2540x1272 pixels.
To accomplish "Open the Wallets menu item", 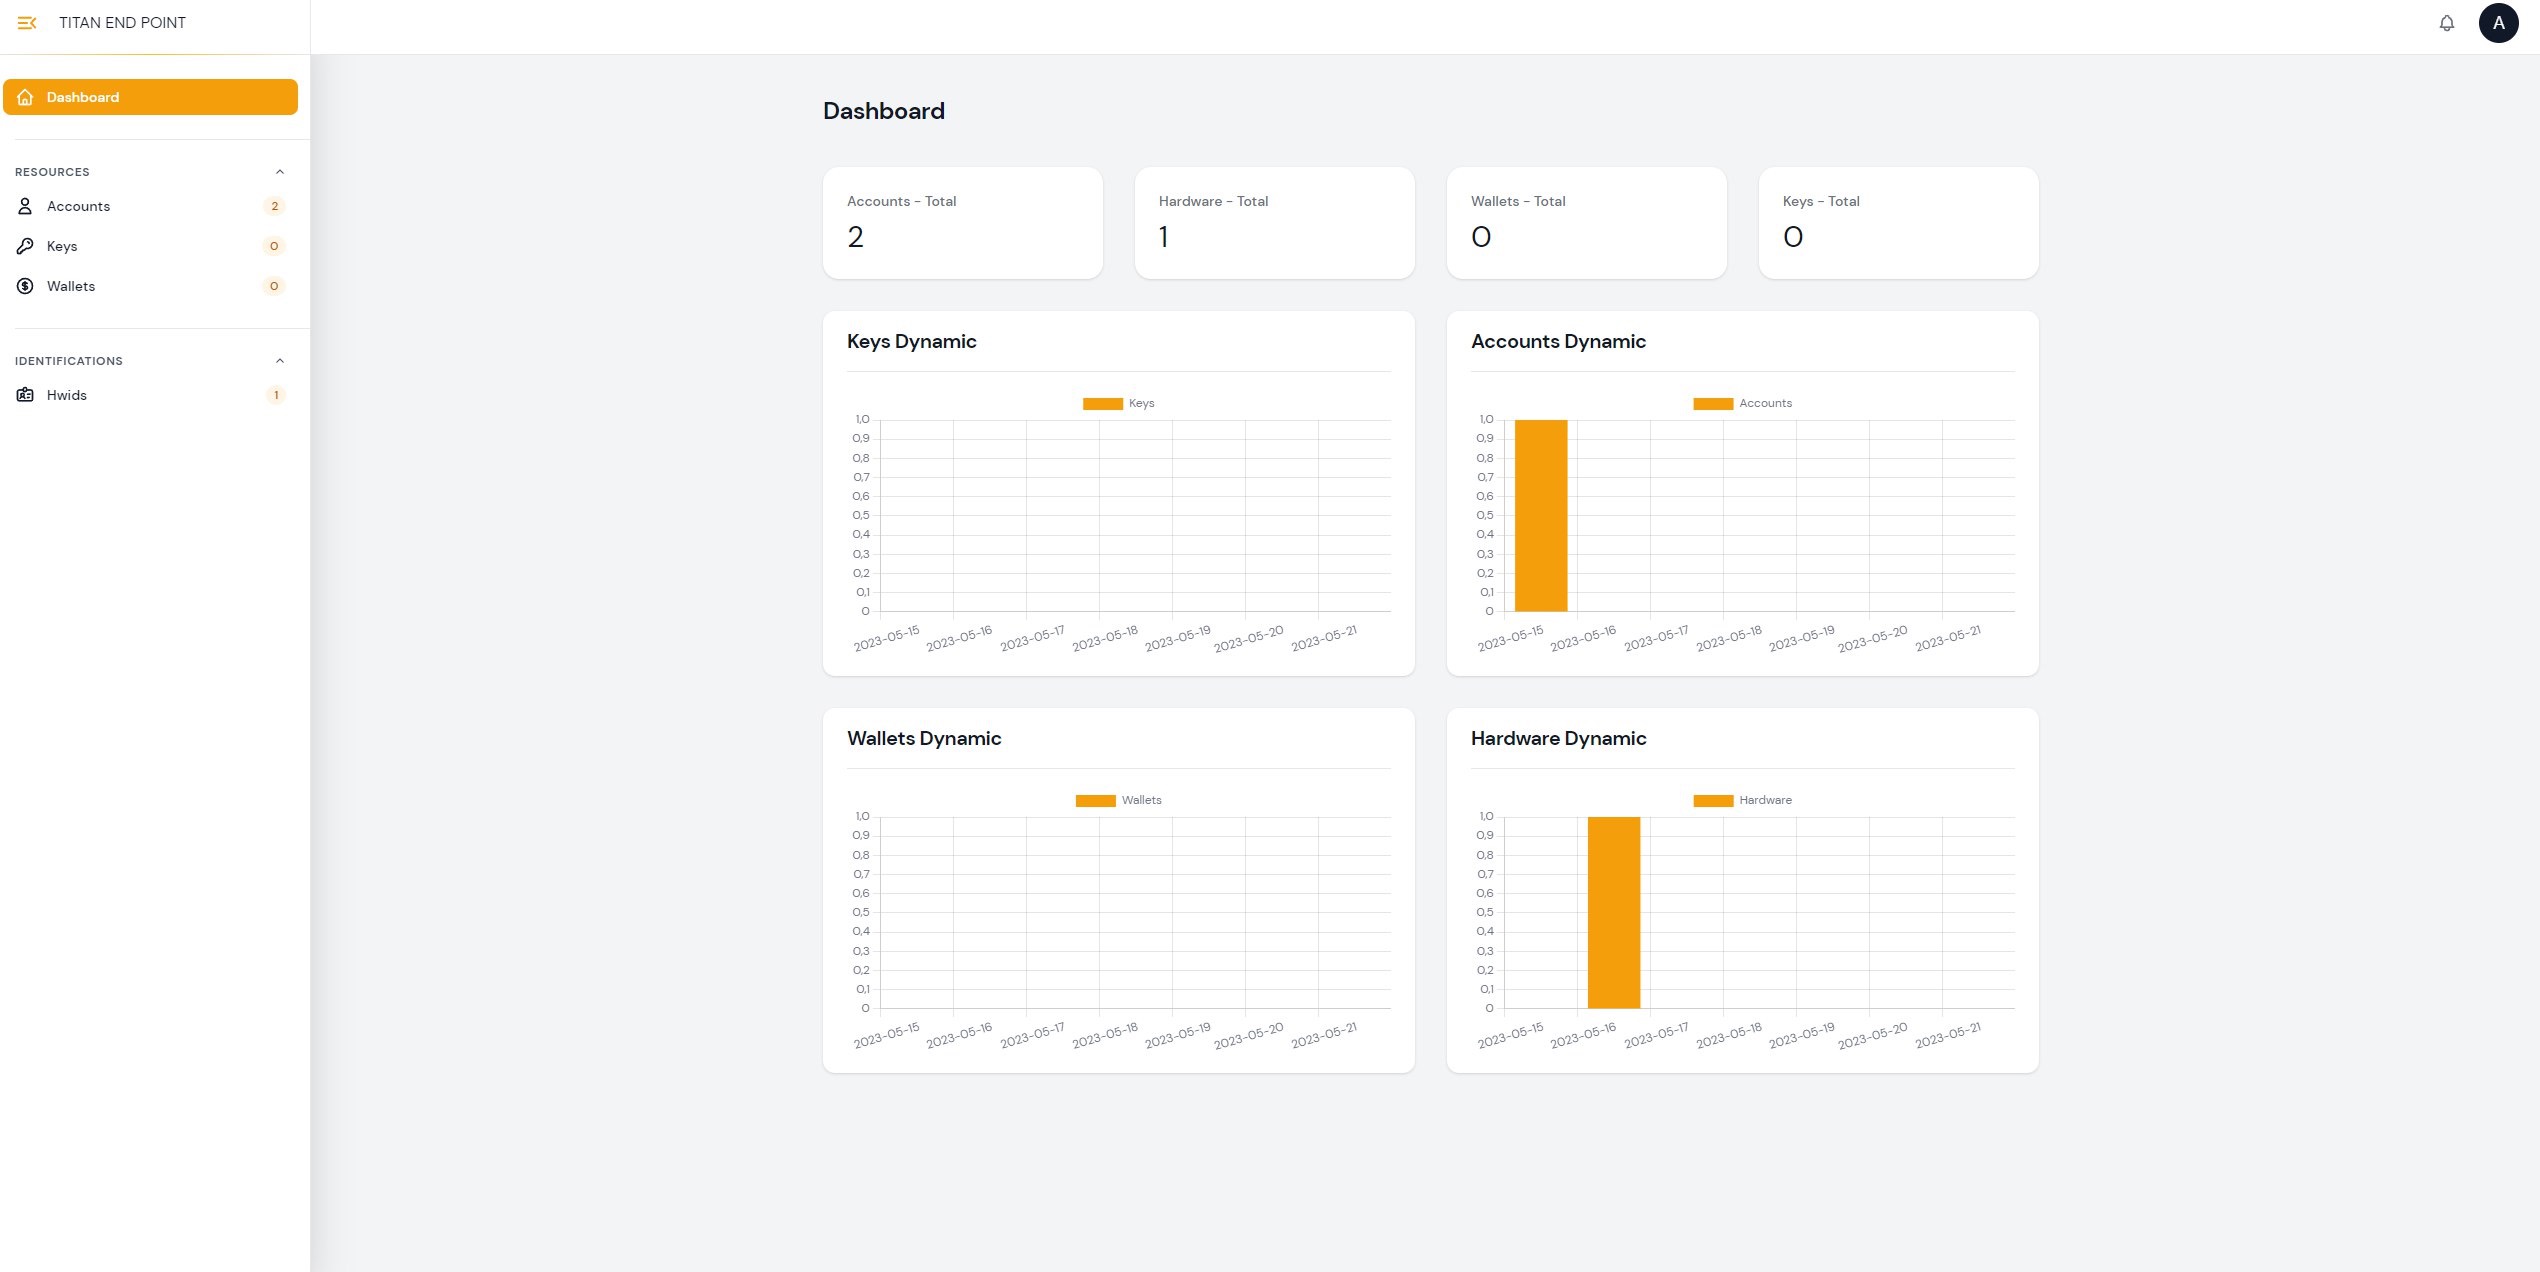I will pyautogui.click(x=71, y=286).
